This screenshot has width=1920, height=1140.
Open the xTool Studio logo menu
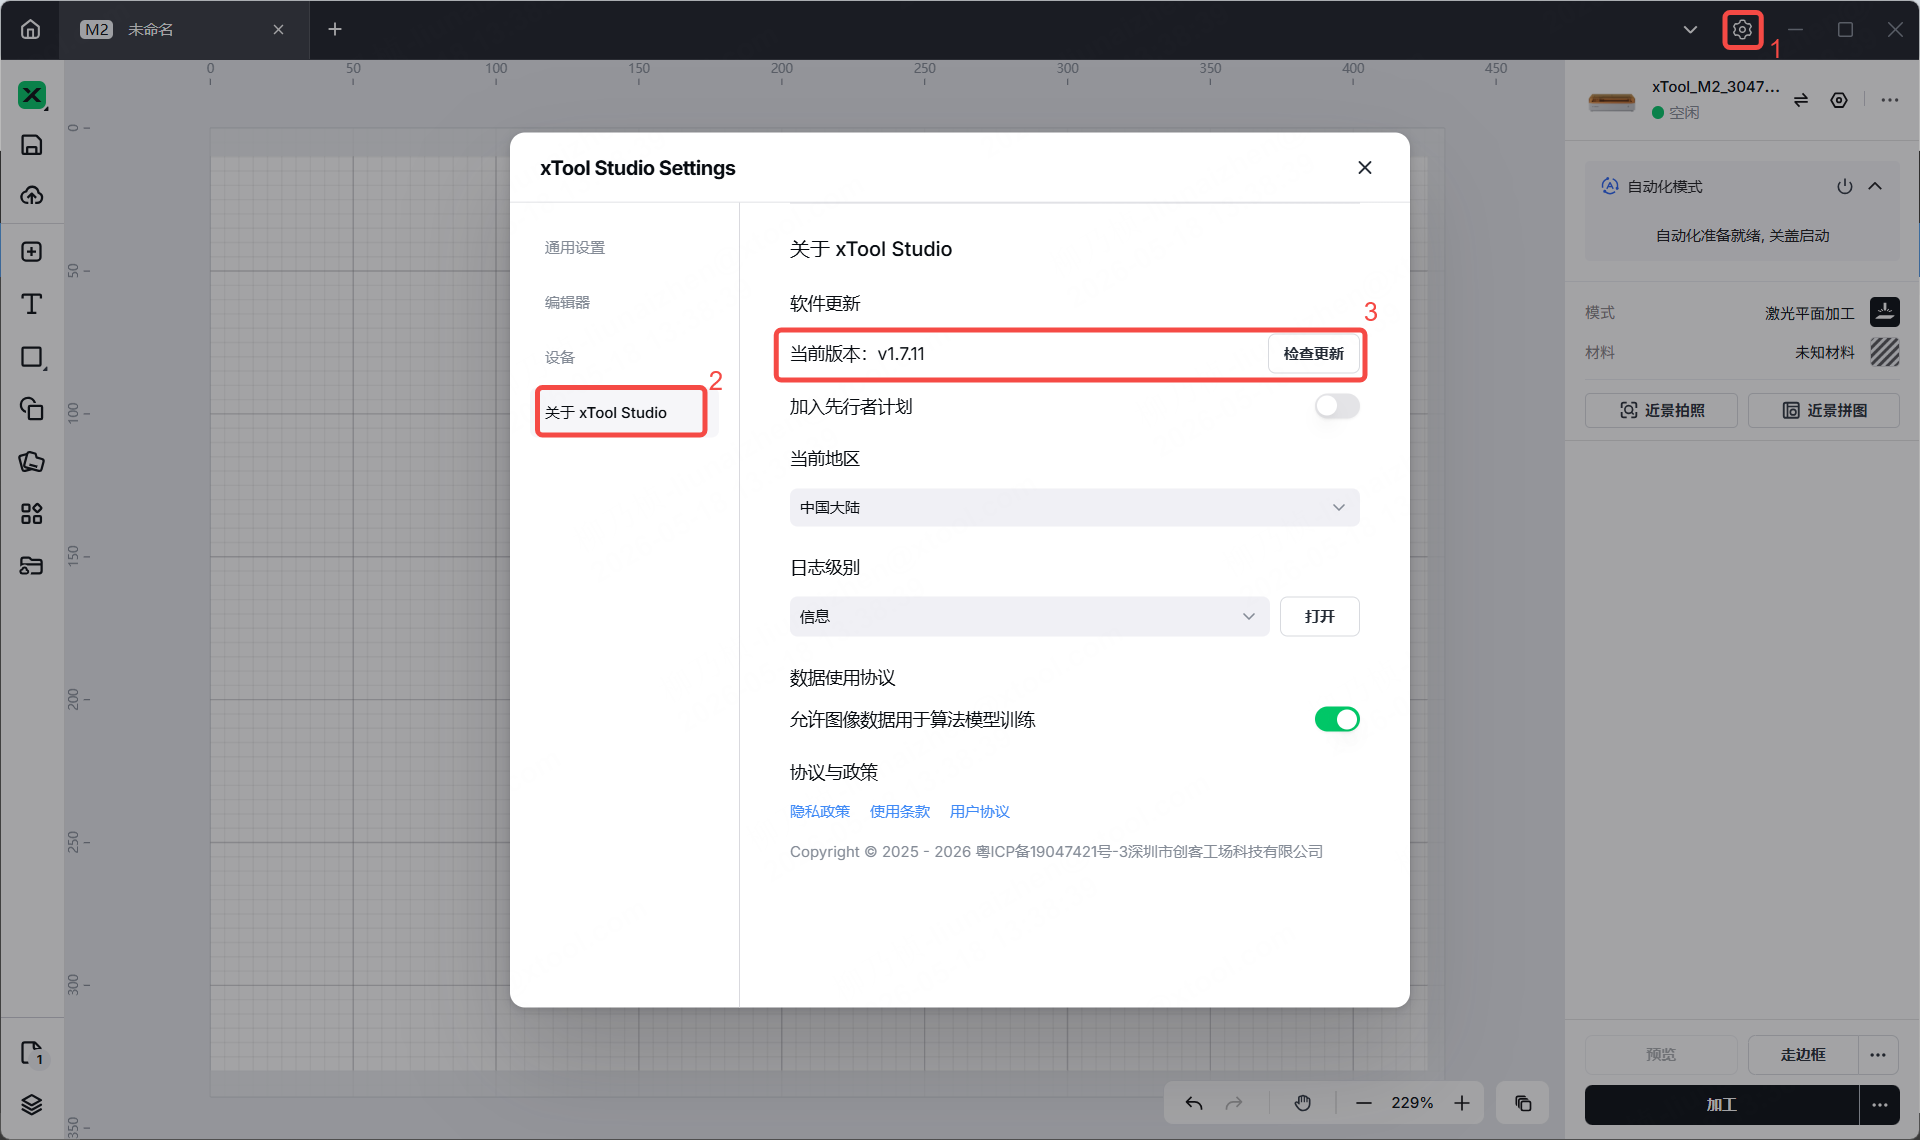coord(32,95)
